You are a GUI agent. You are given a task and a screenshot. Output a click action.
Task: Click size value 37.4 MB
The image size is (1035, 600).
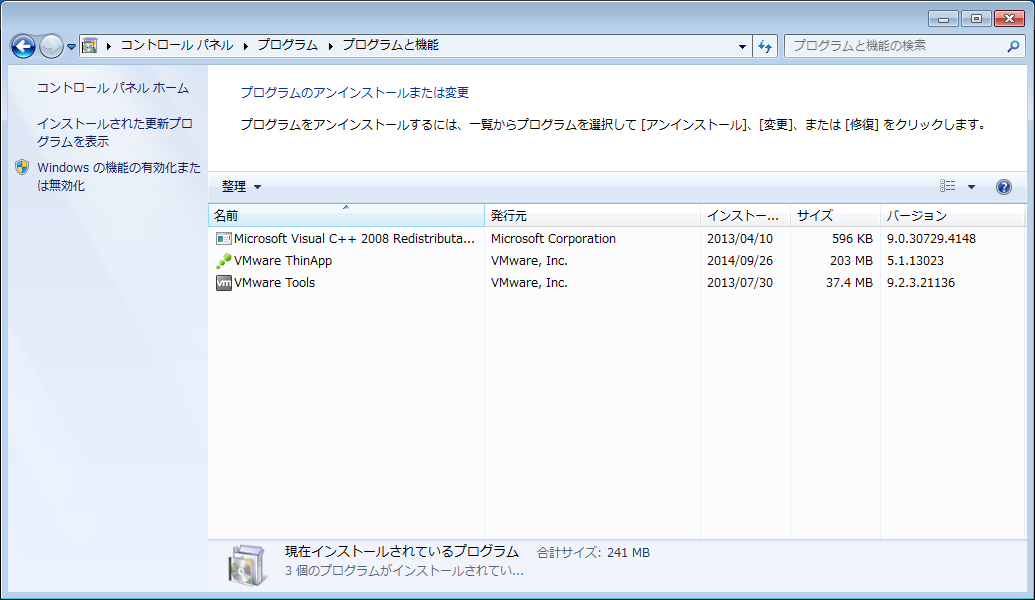tap(849, 283)
